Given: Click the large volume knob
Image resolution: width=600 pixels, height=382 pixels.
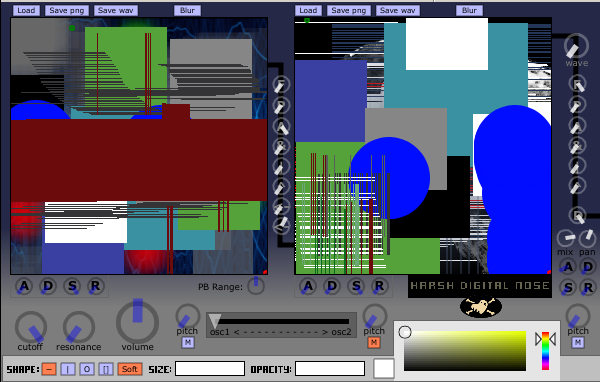Looking at the screenshot, I should click(x=137, y=322).
